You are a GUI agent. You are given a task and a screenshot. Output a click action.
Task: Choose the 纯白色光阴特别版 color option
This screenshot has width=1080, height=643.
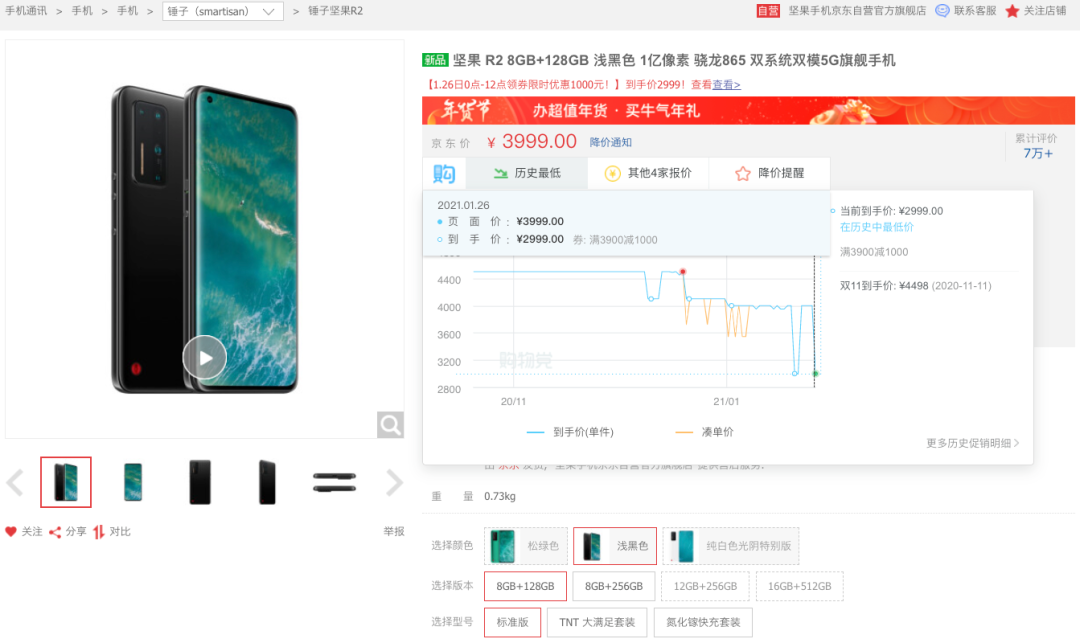point(731,546)
